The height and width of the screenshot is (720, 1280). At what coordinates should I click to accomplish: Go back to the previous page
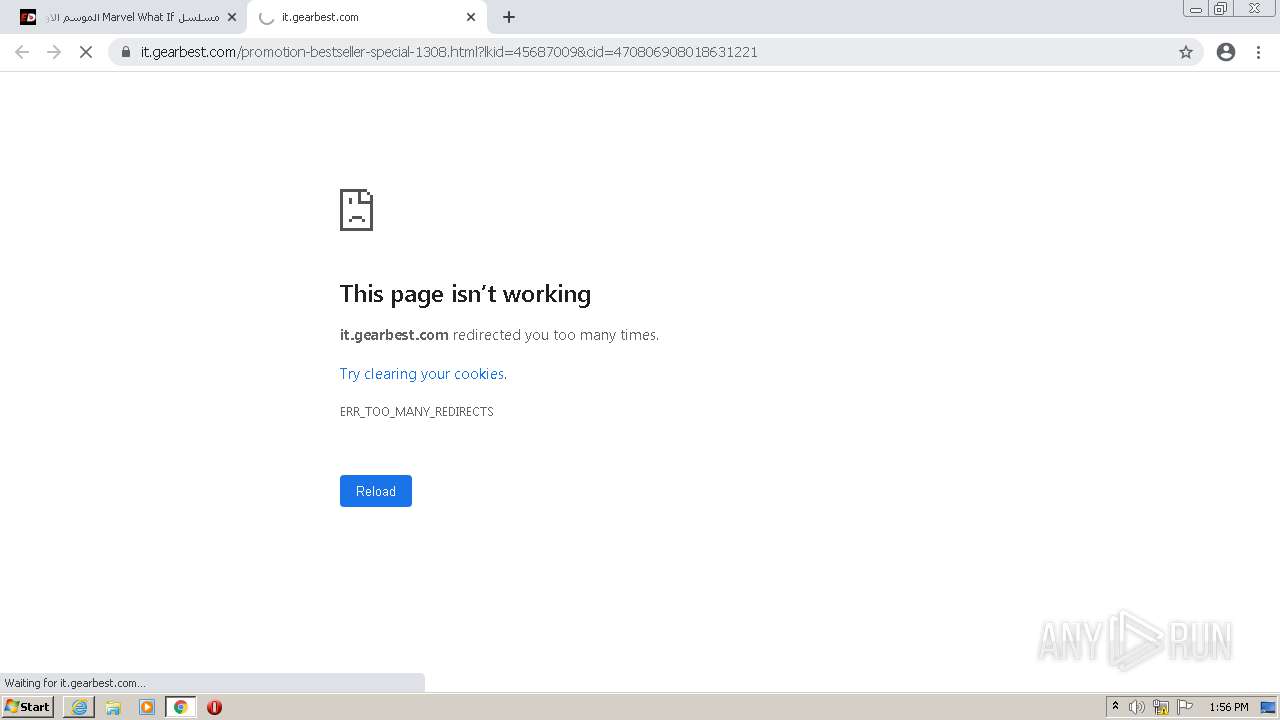[22, 52]
